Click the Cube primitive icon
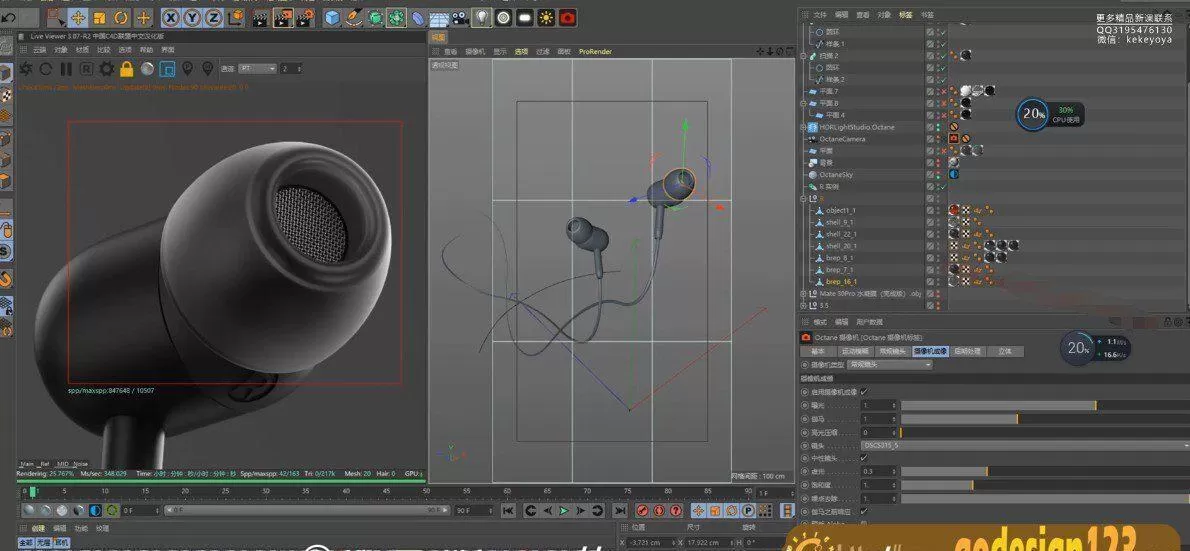This screenshot has height=551, width=1190. tap(332, 18)
